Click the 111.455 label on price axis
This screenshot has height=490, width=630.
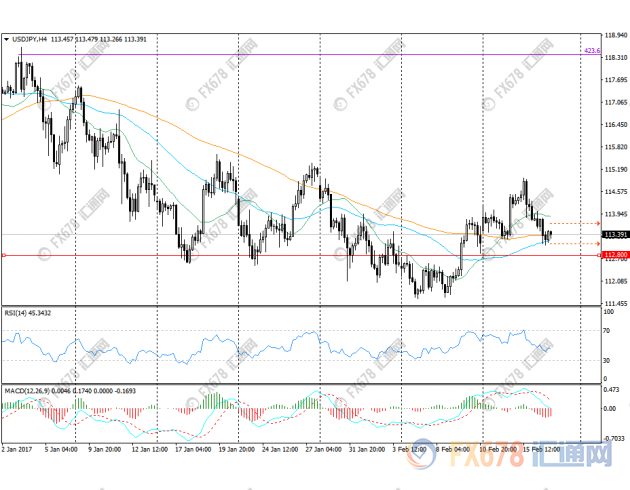(x=616, y=303)
